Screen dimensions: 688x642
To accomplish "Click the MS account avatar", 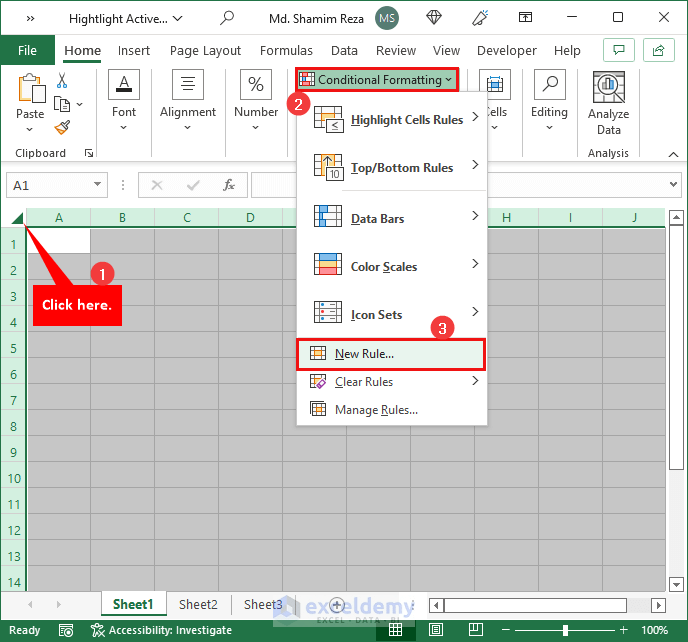I will (x=387, y=18).
